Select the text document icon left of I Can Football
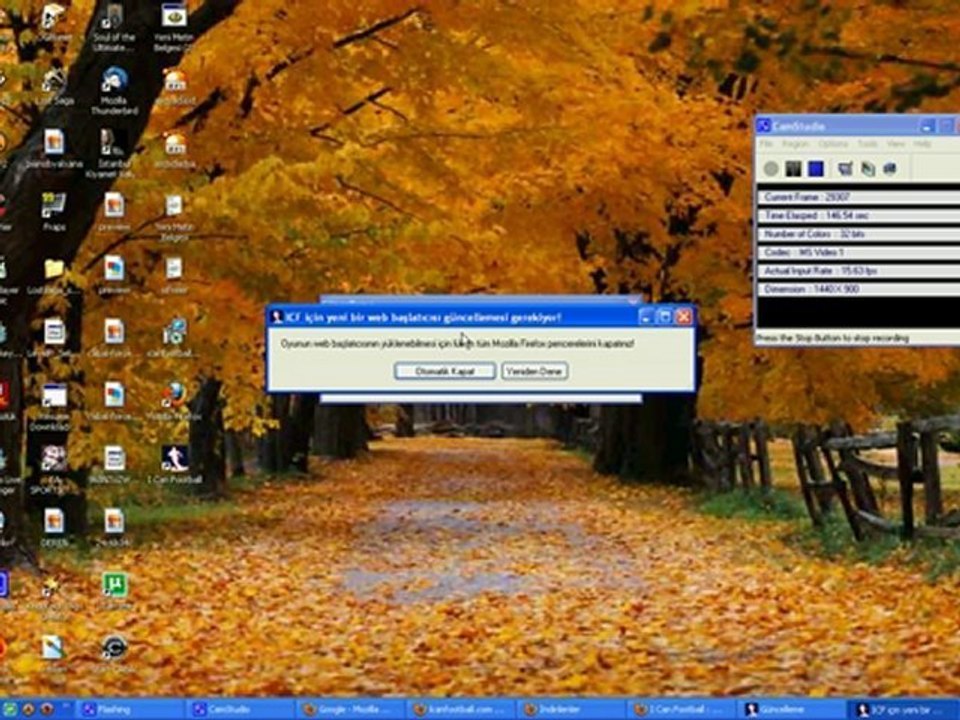This screenshot has height=720, width=960. (x=114, y=464)
